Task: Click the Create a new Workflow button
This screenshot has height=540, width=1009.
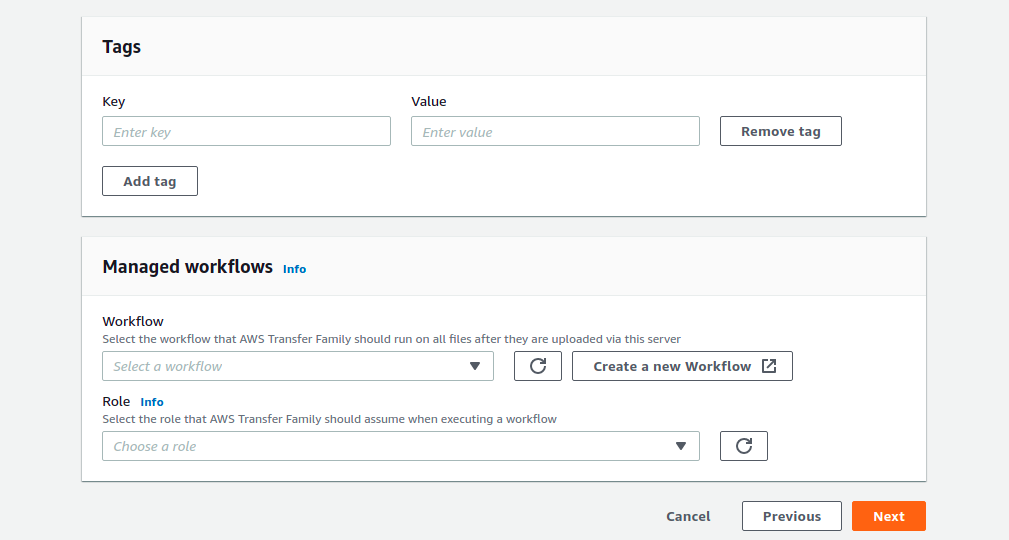Action: tap(682, 366)
